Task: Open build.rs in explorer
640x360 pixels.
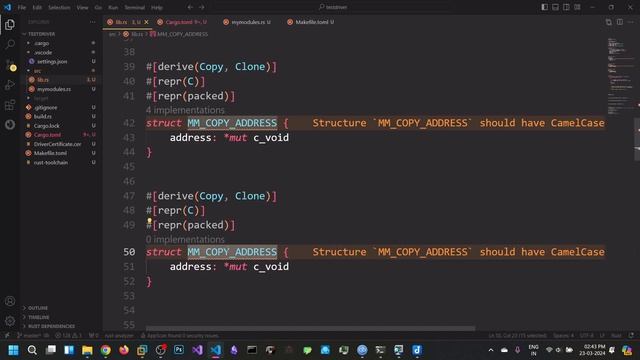Action: click(x=42, y=116)
